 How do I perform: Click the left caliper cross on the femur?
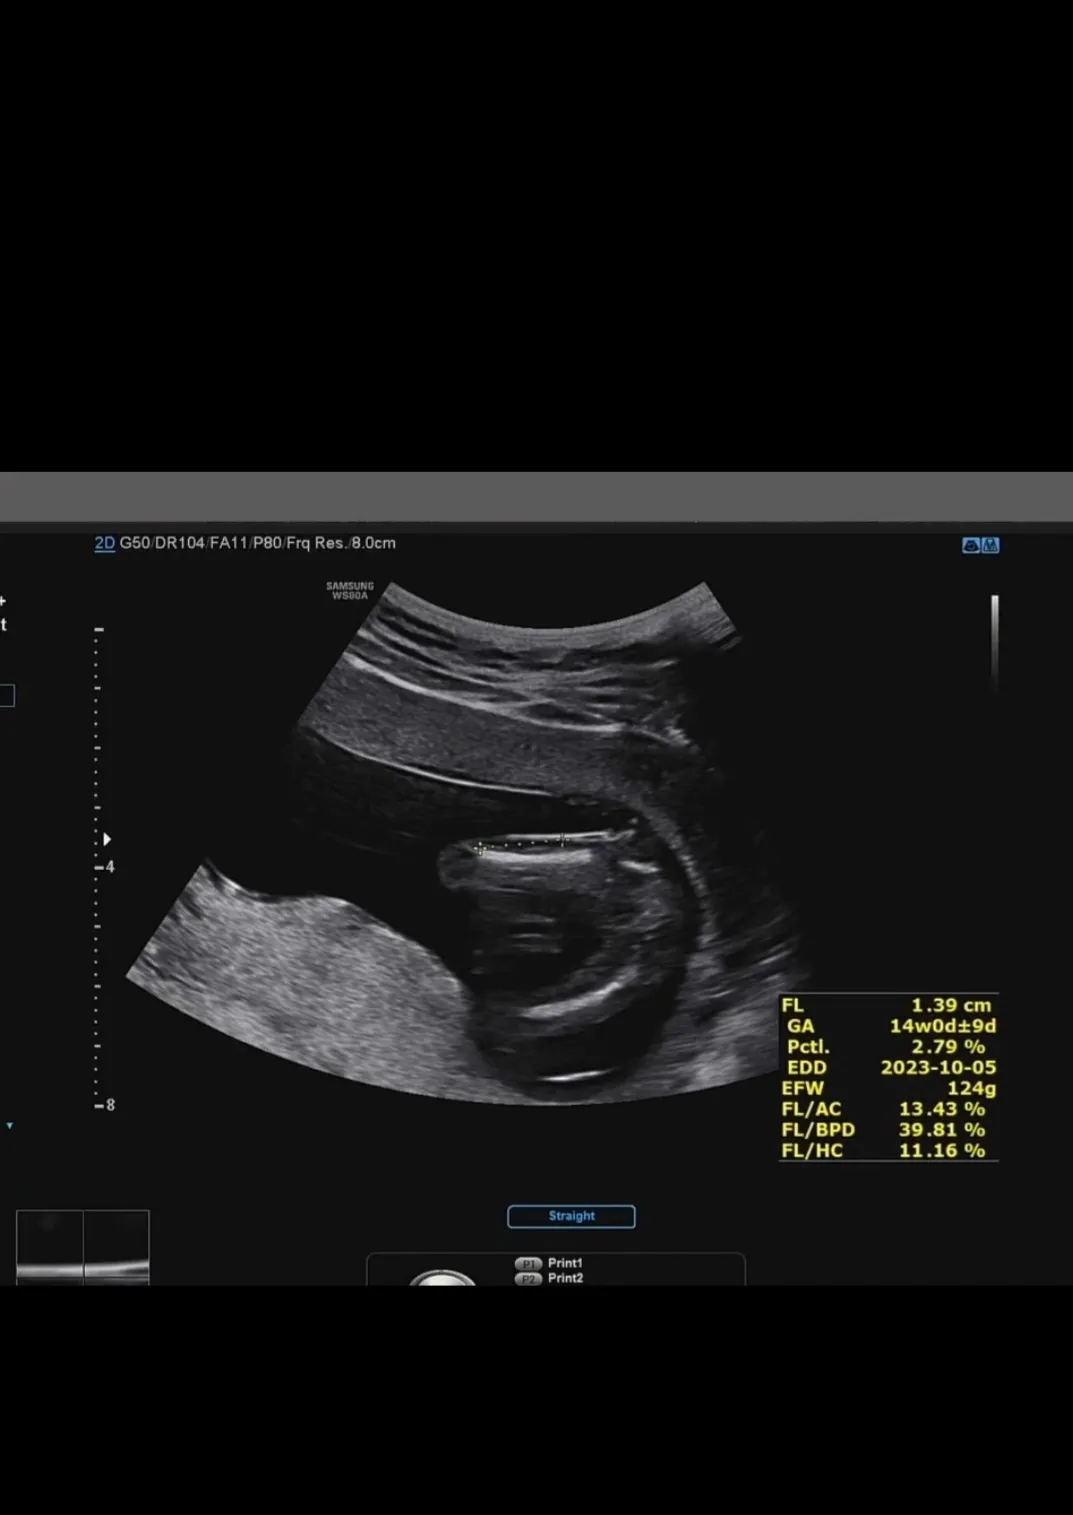point(480,849)
